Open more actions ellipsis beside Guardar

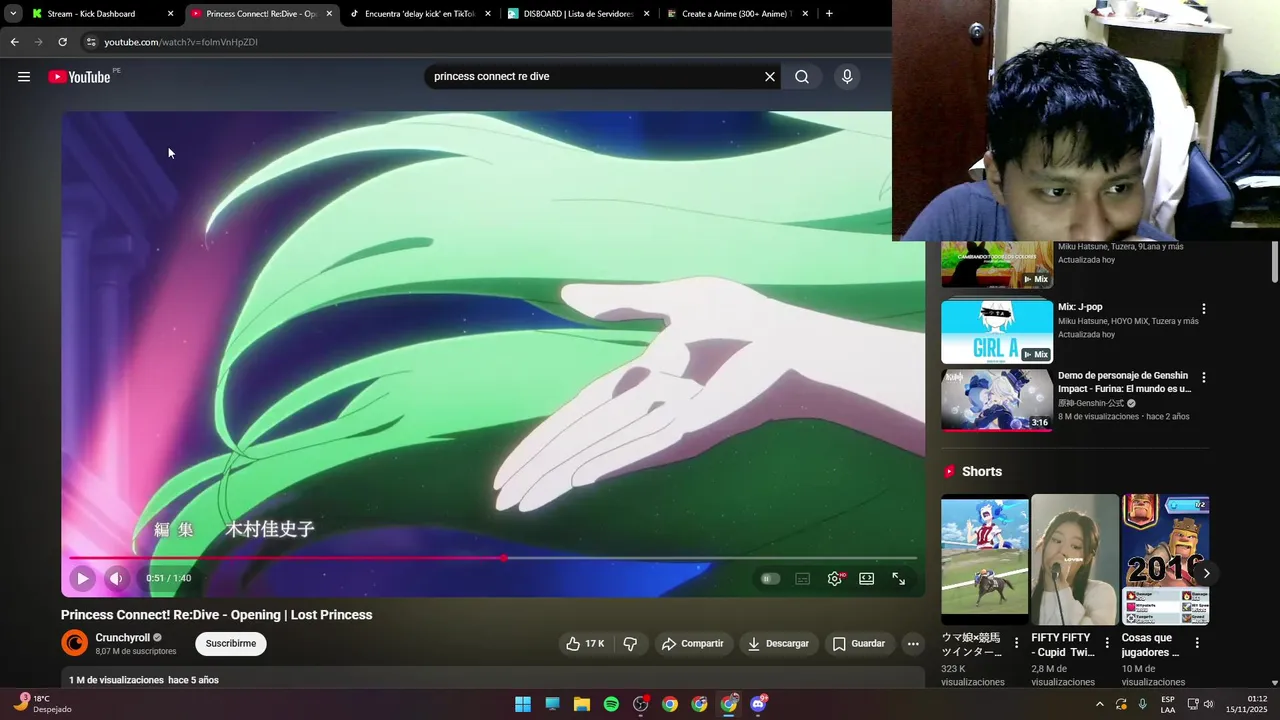pos(913,644)
